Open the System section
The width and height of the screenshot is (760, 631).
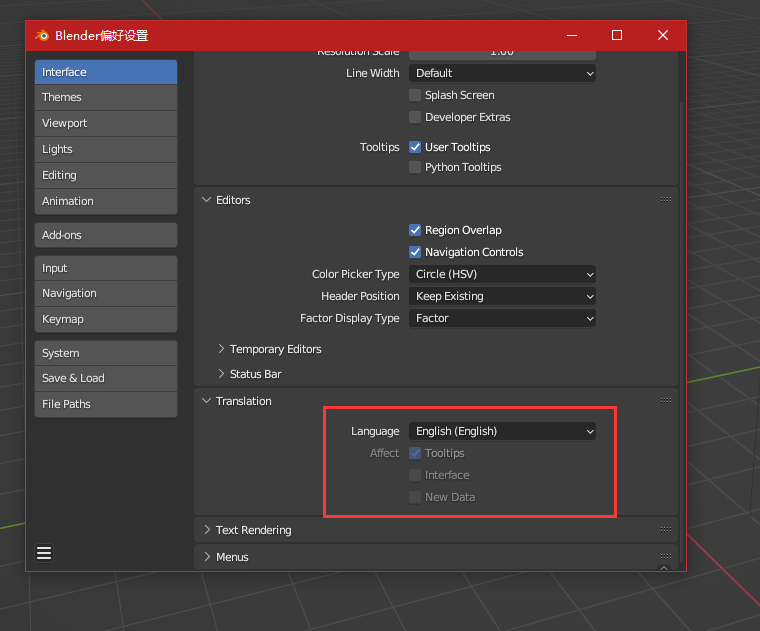click(x=106, y=353)
